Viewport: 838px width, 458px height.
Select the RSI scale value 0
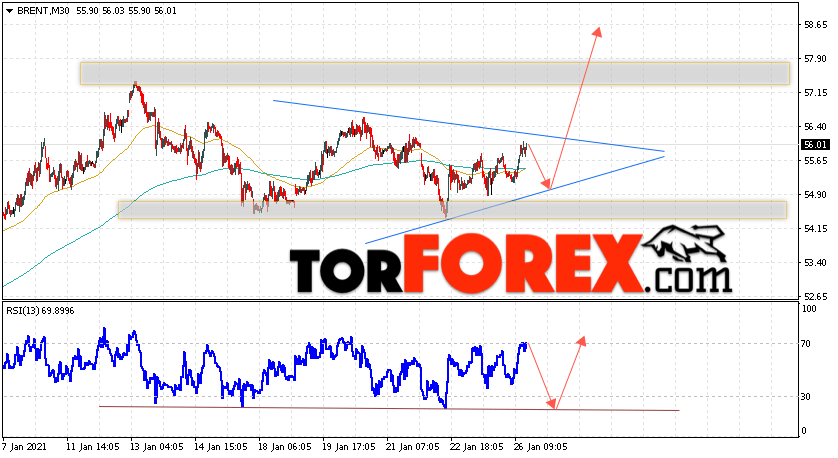(805, 431)
